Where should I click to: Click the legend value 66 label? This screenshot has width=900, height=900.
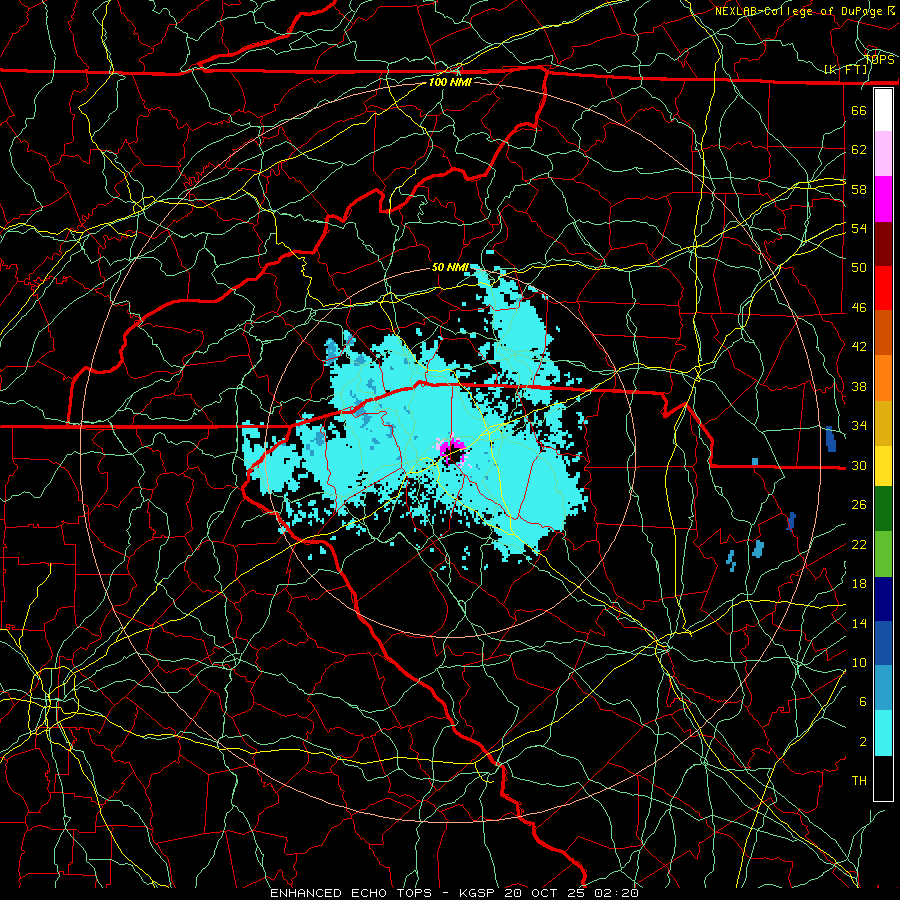pos(859,110)
